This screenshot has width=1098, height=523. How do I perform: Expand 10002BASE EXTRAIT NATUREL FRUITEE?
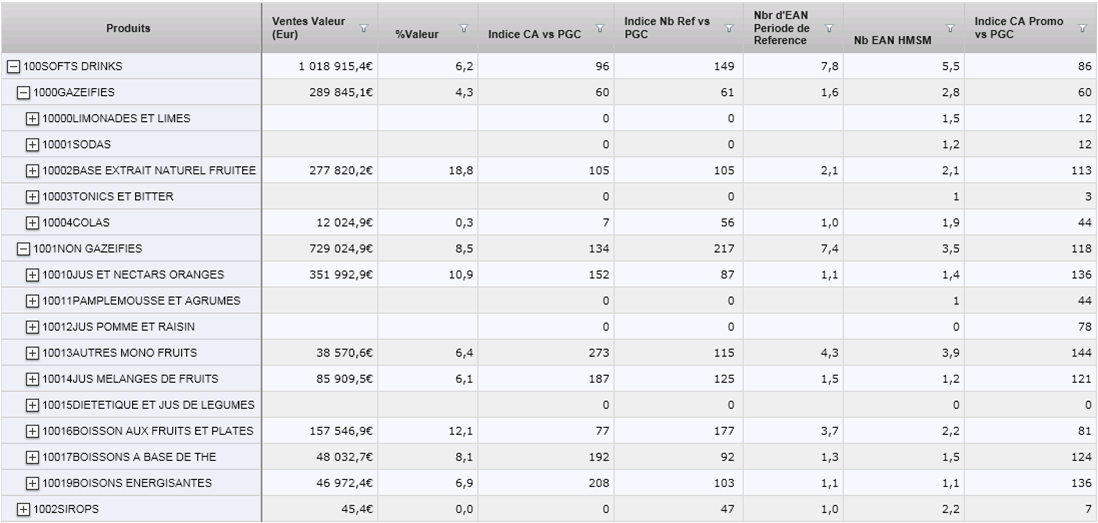(32, 170)
